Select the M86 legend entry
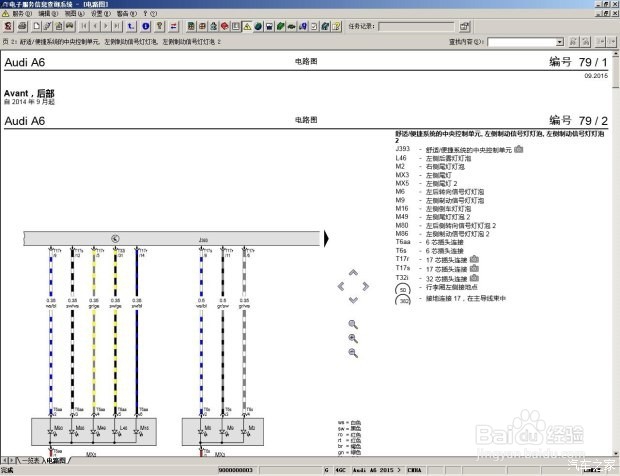 tap(442, 234)
